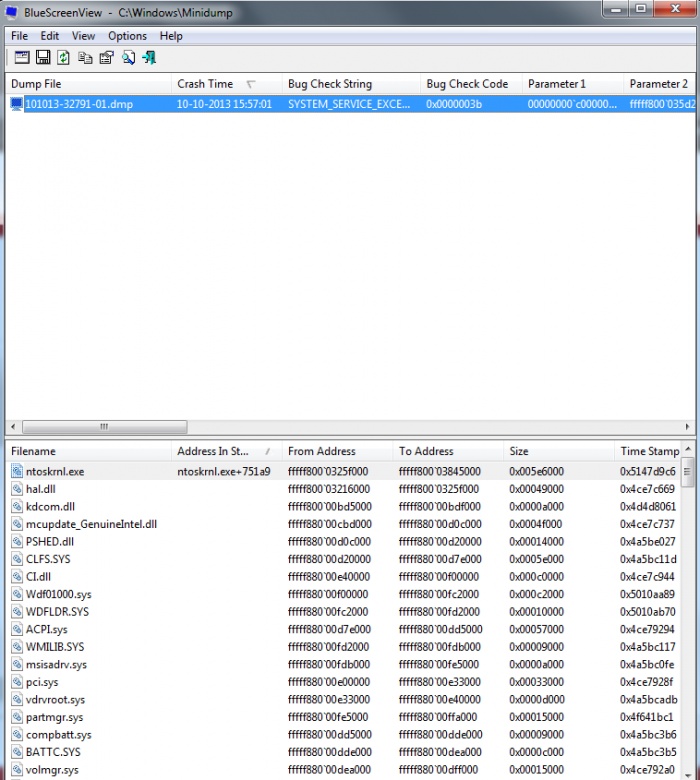Sort by From Address column header
Screen dimensions: 700x780
click(338, 451)
